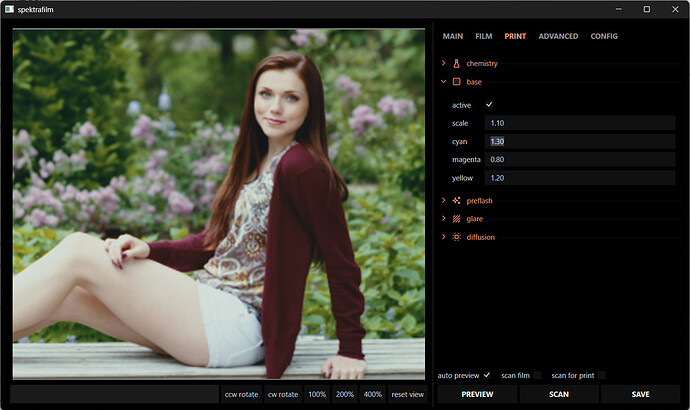This screenshot has width=690, height=410.
Task: Expand the chemistry section chevron
Action: tap(444, 63)
